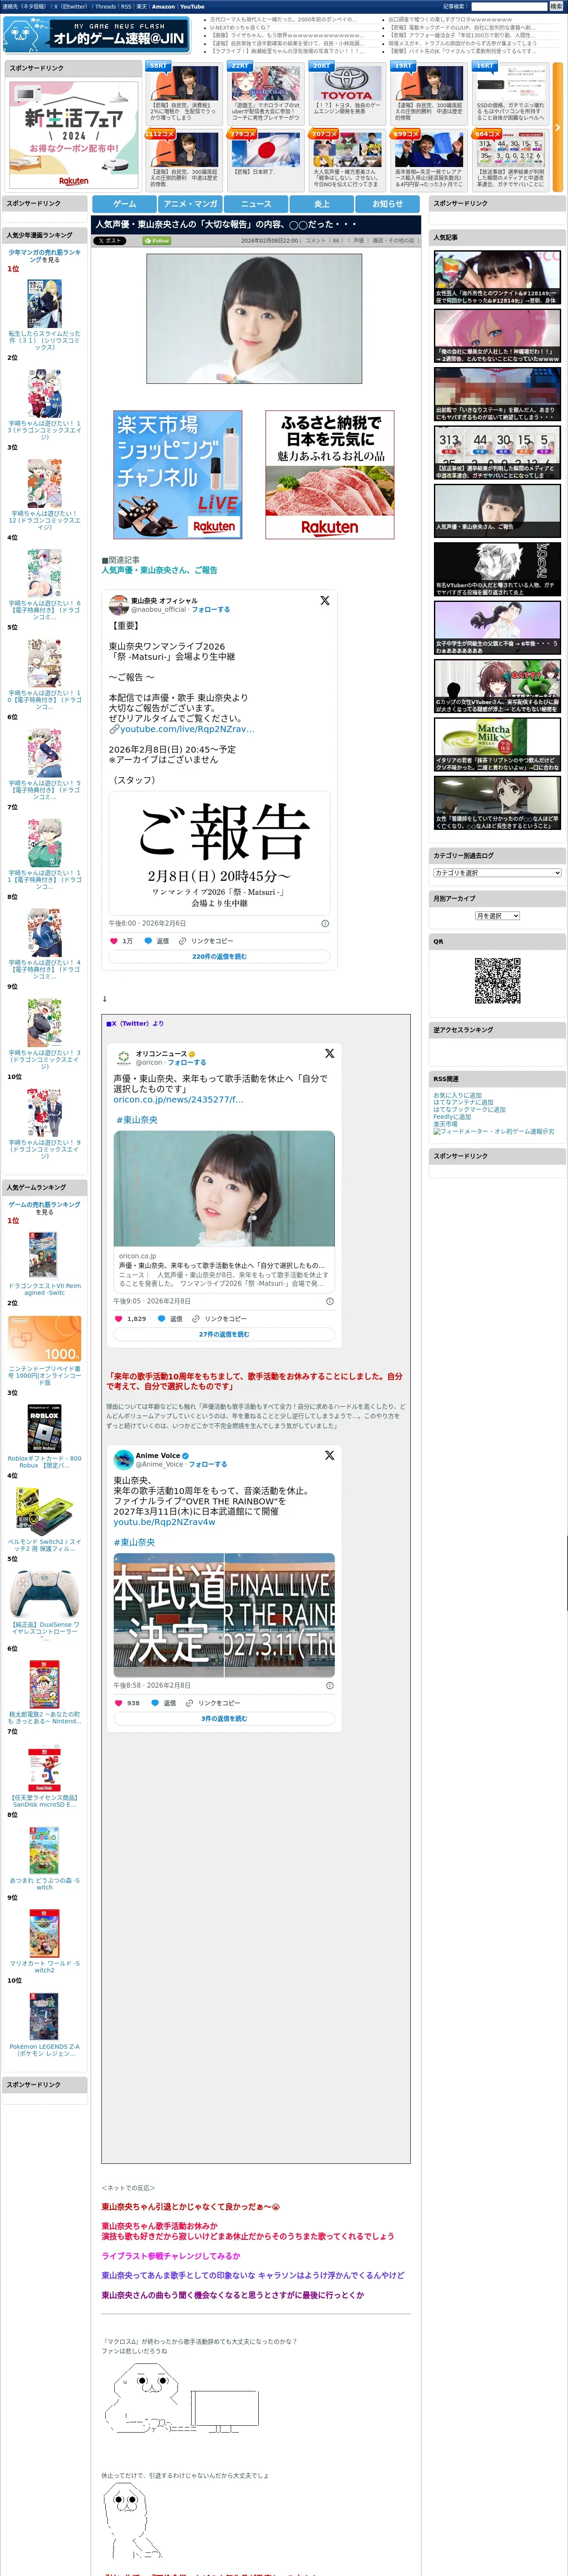This screenshot has height=2576, width=568.
Task: Read 220件の返信を読む replies
Action: pyautogui.click(x=219, y=956)
